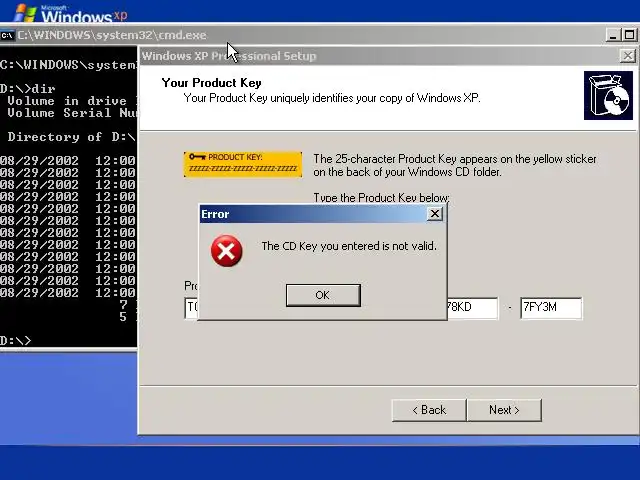
Task: Click the Next button in Setup
Action: coord(504,410)
